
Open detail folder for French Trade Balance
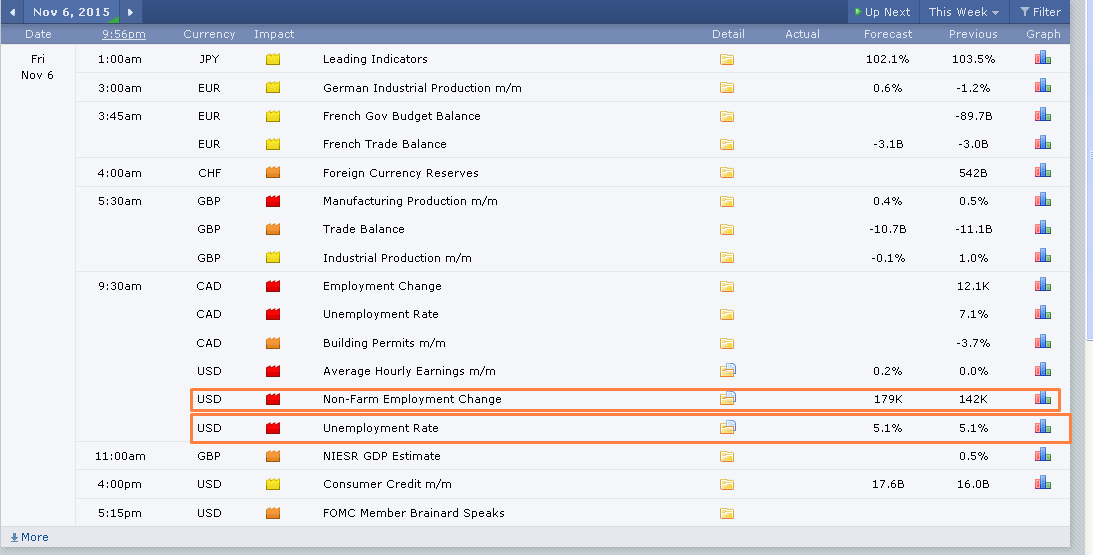[727, 145]
